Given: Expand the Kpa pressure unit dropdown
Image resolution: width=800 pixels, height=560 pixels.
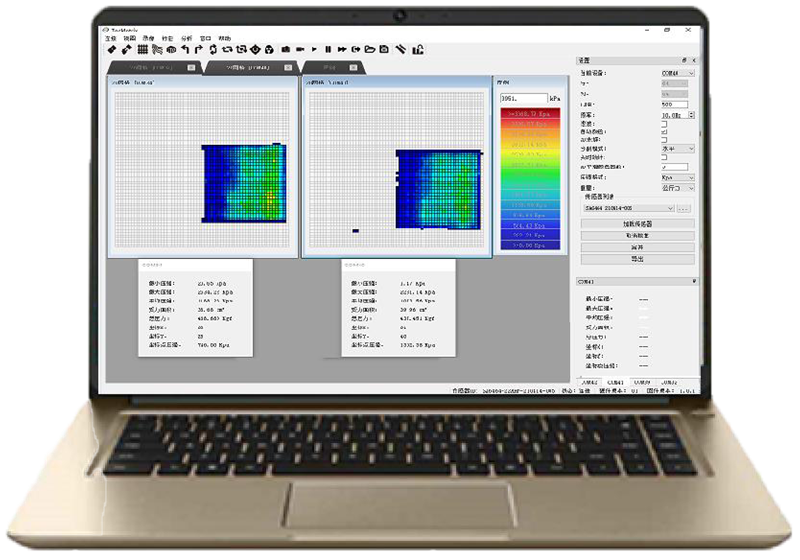Looking at the screenshot, I should [x=678, y=177].
